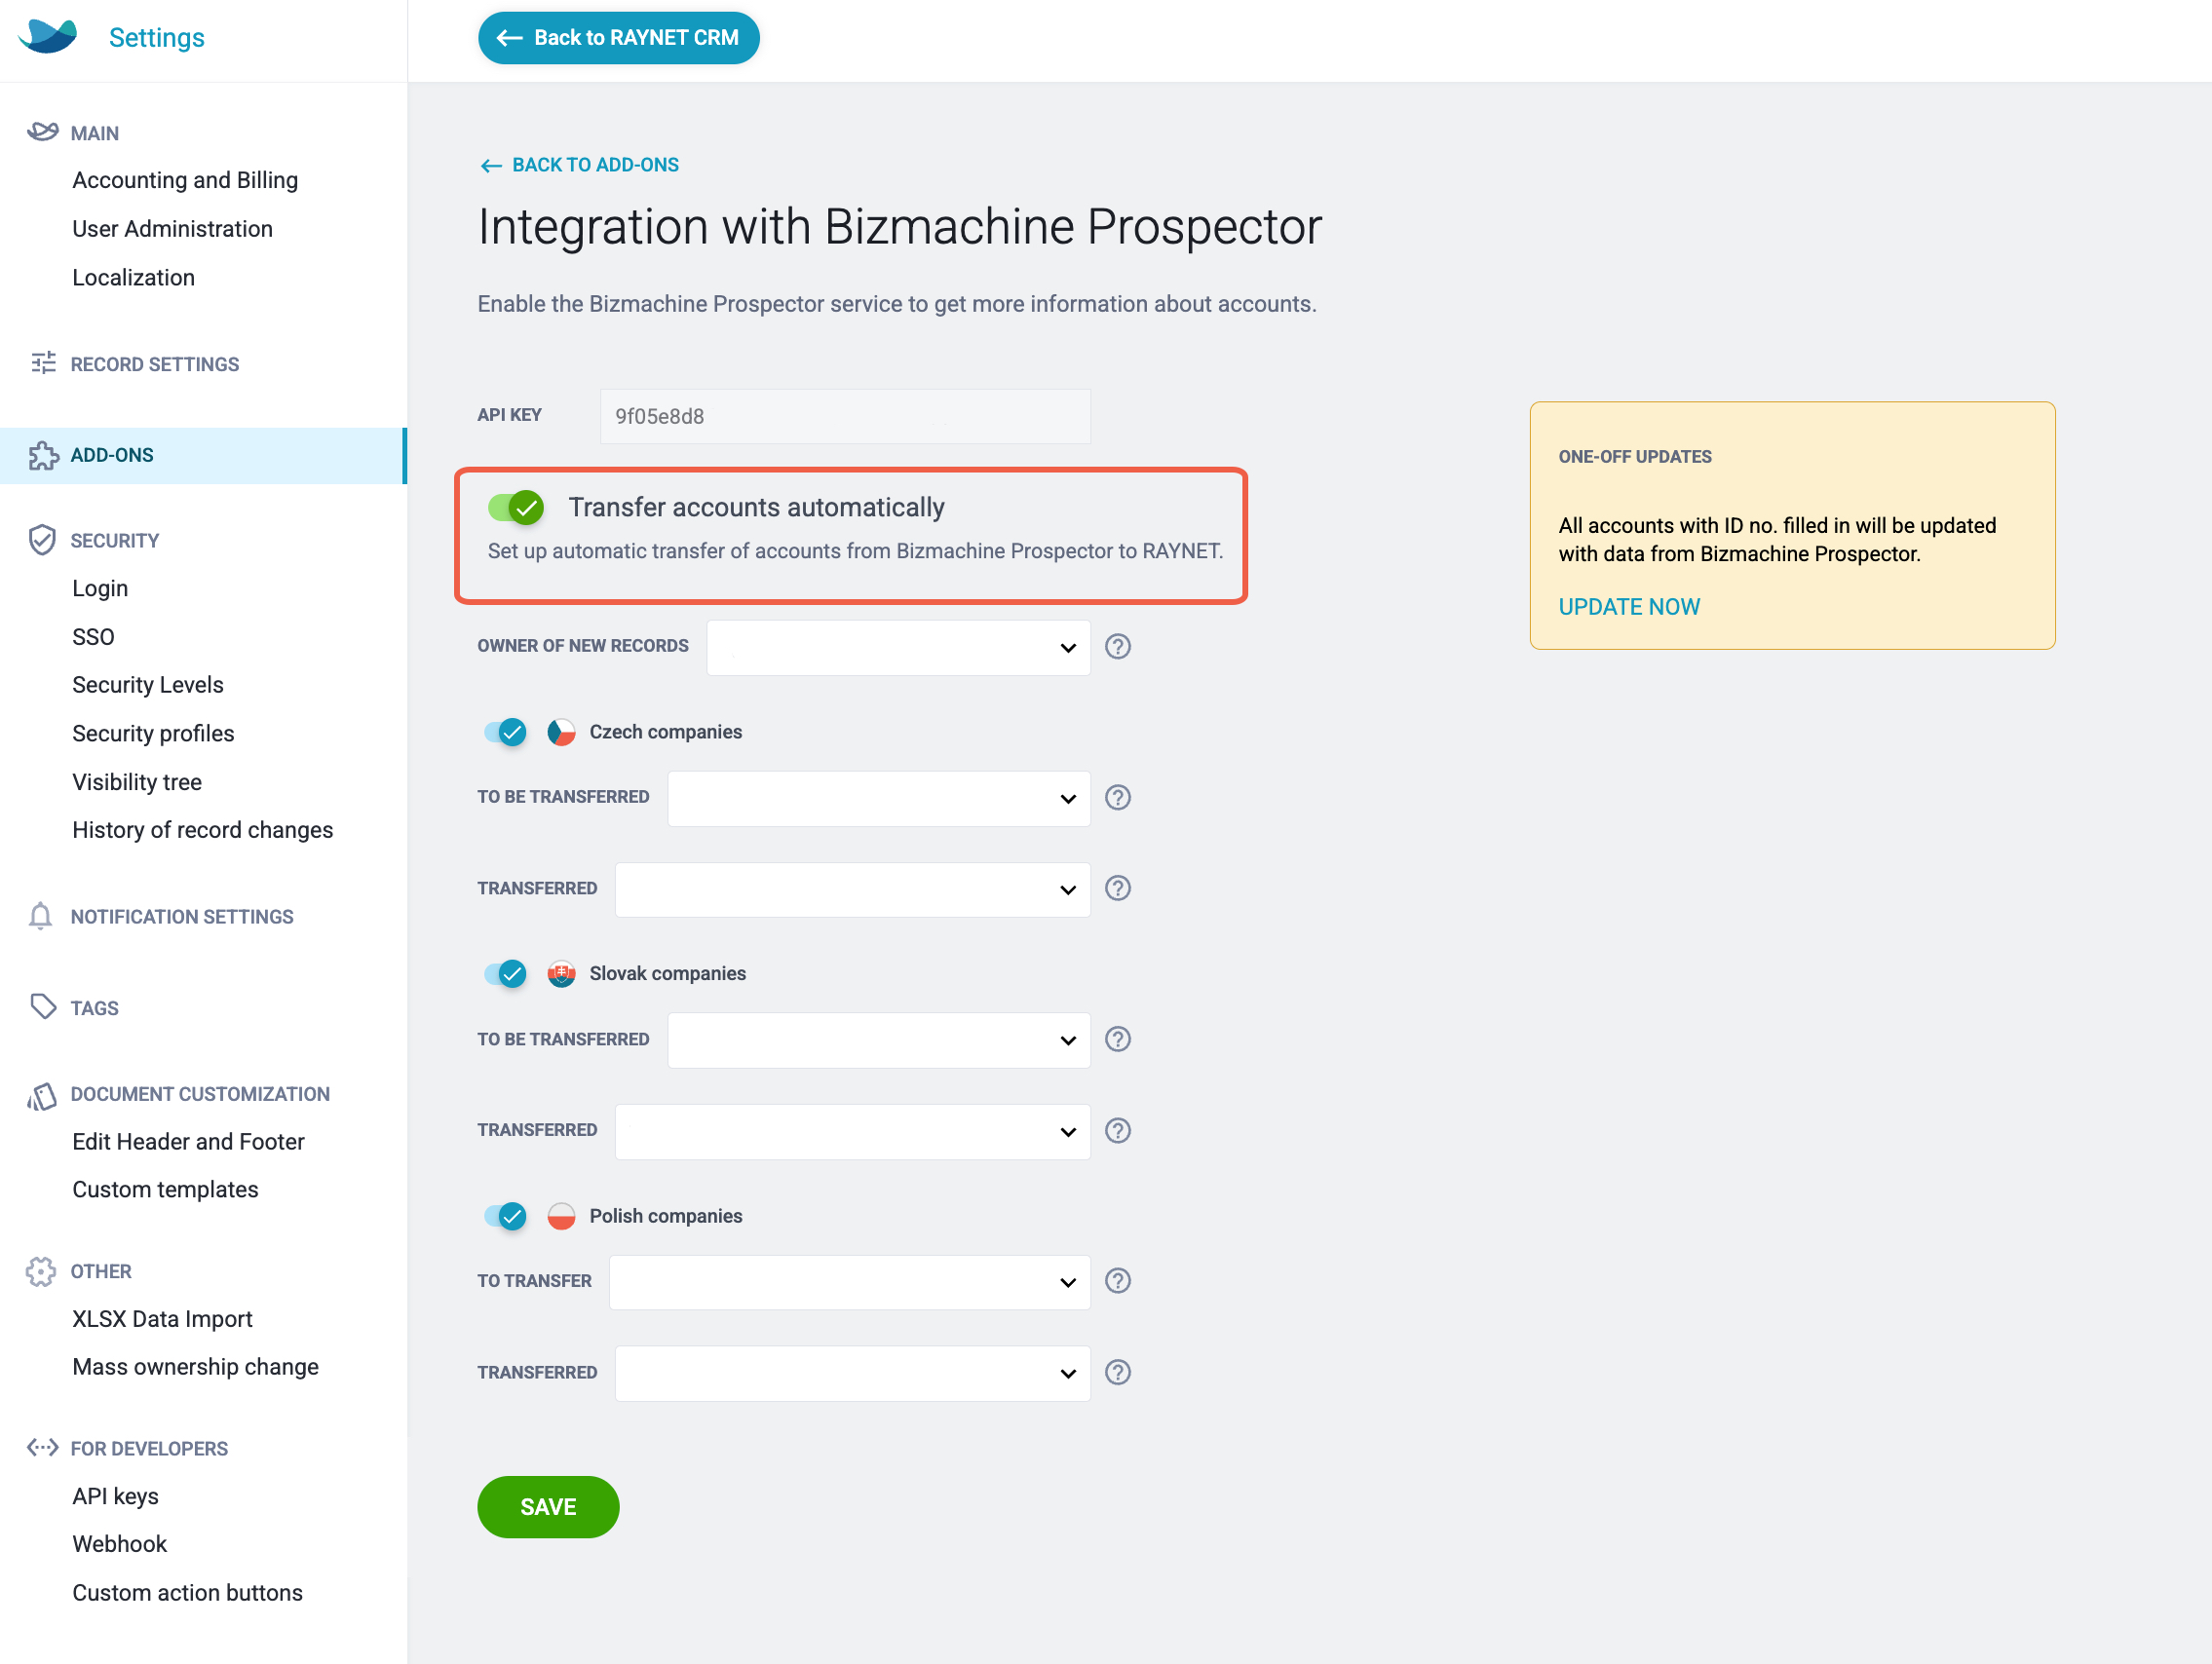Open help for Polish Transferred field
The height and width of the screenshot is (1664, 2212).
[1118, 1372]
